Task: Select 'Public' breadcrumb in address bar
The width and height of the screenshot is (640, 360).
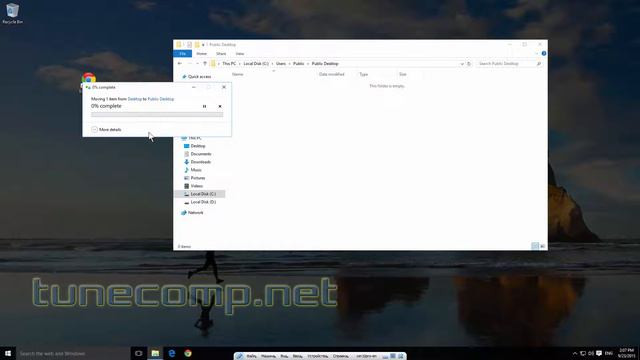Action: click(298, 64)
